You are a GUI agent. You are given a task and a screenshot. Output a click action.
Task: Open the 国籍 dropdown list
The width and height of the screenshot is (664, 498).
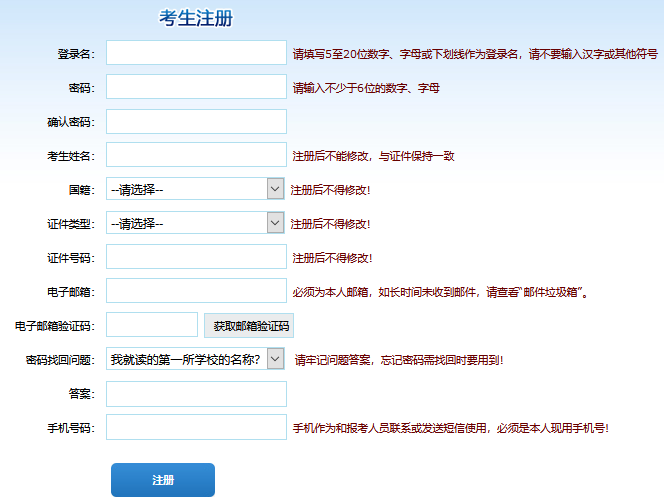195,189
